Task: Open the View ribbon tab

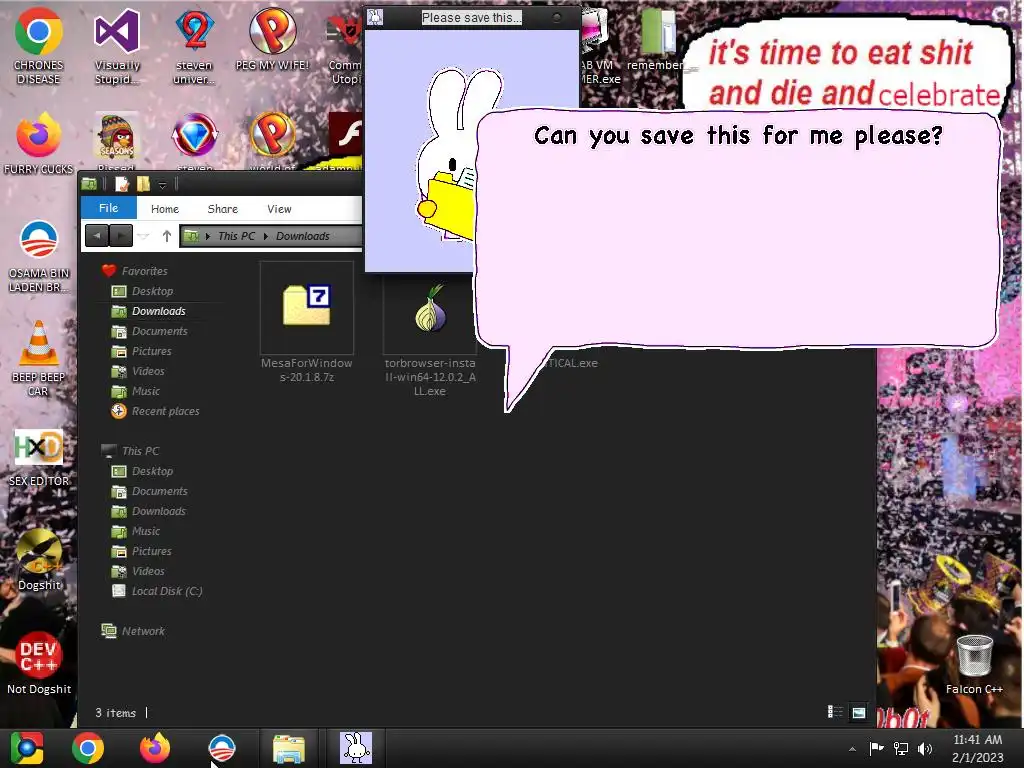Action: [x=279, y=209]
